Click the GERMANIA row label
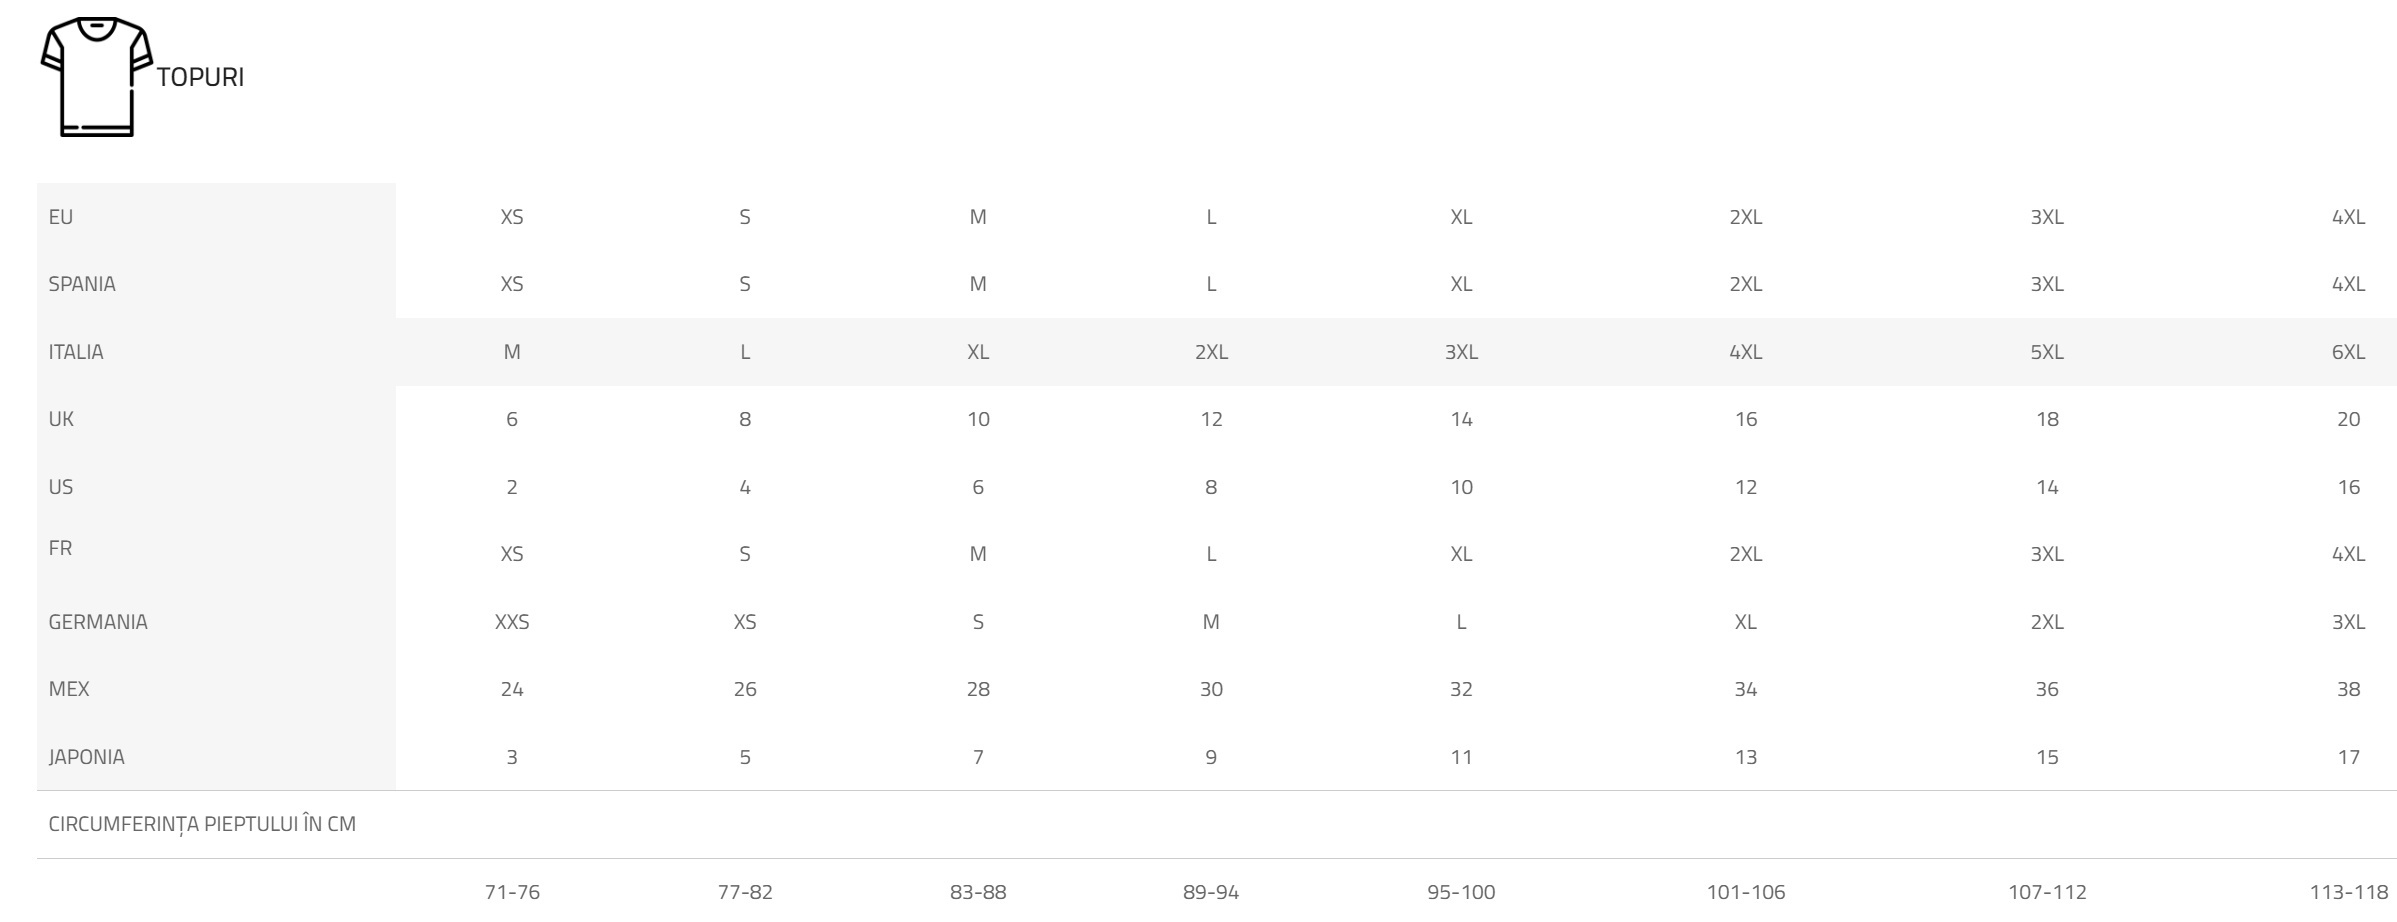Screen dimensions: 2397x922 click(98, 622)
